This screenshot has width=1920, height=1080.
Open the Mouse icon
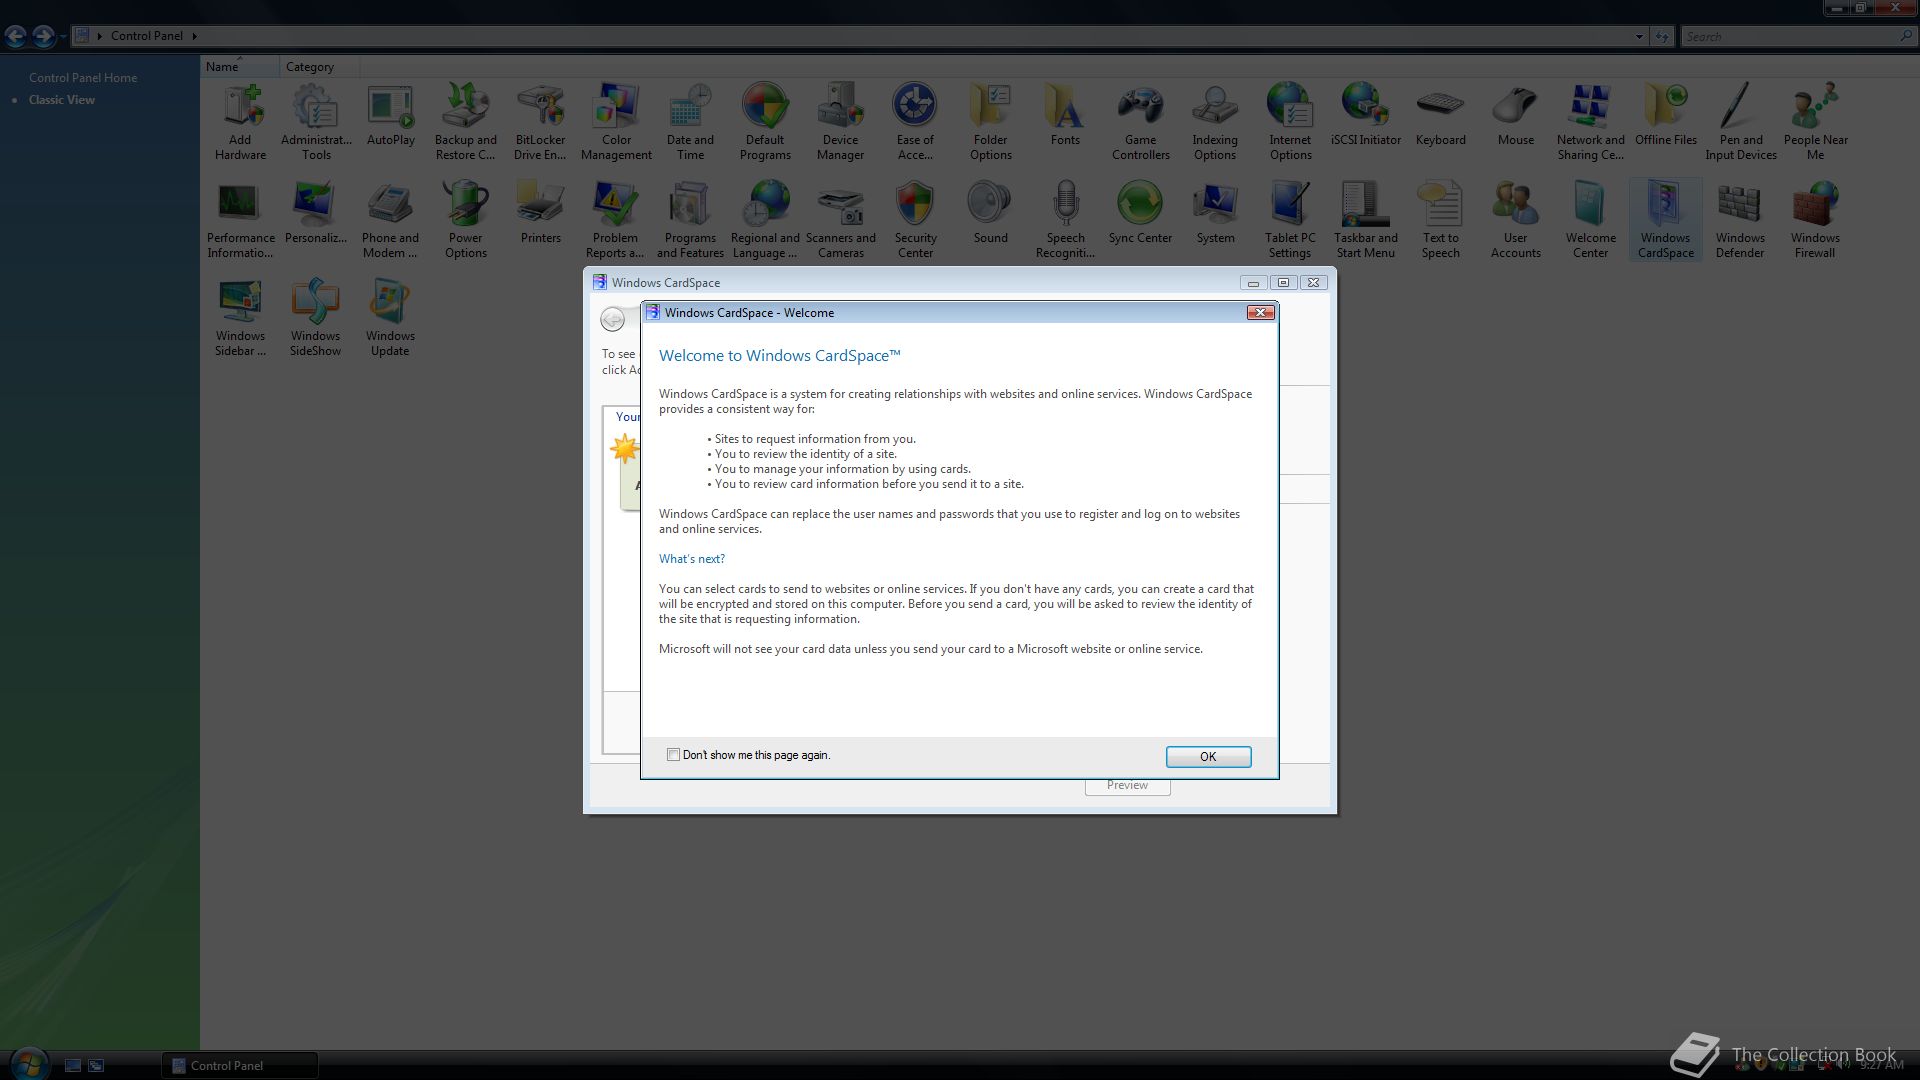click(x=1516, y=115)
